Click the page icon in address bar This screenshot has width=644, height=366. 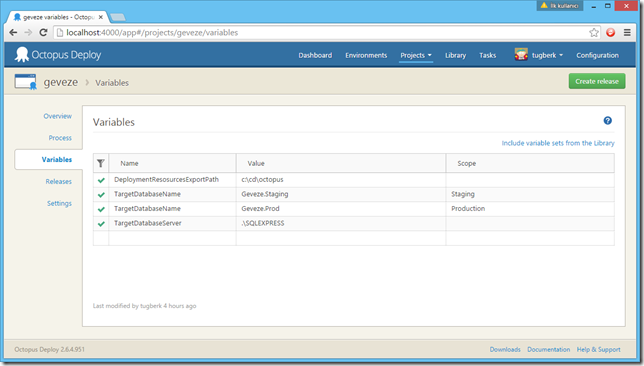point(60,32)
